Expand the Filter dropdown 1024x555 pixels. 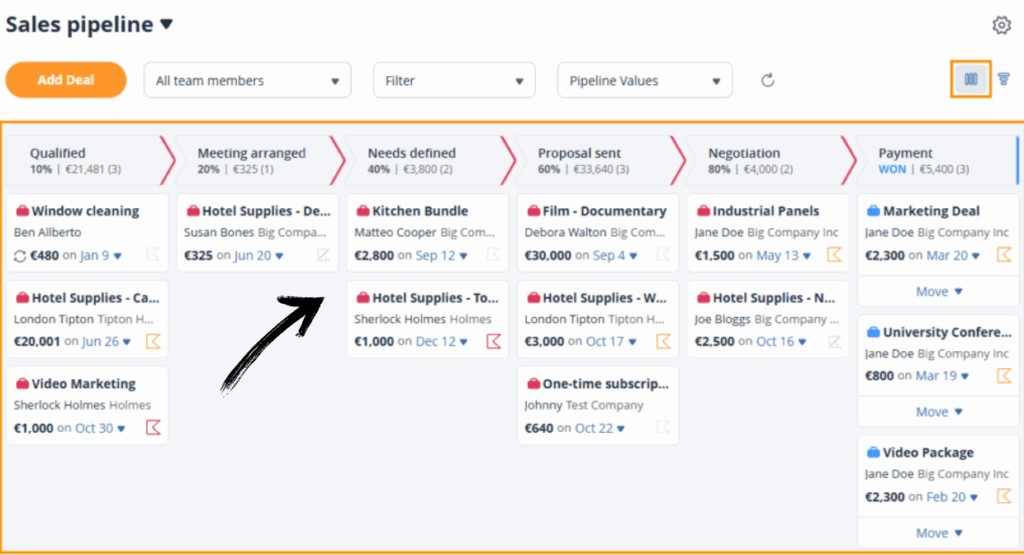click(x=454, y=81)
